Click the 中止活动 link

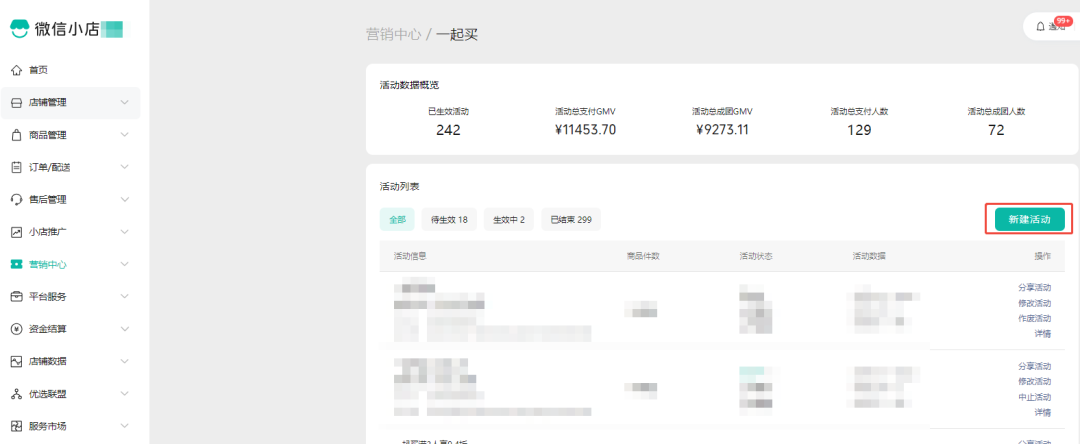click(1034, 397)
